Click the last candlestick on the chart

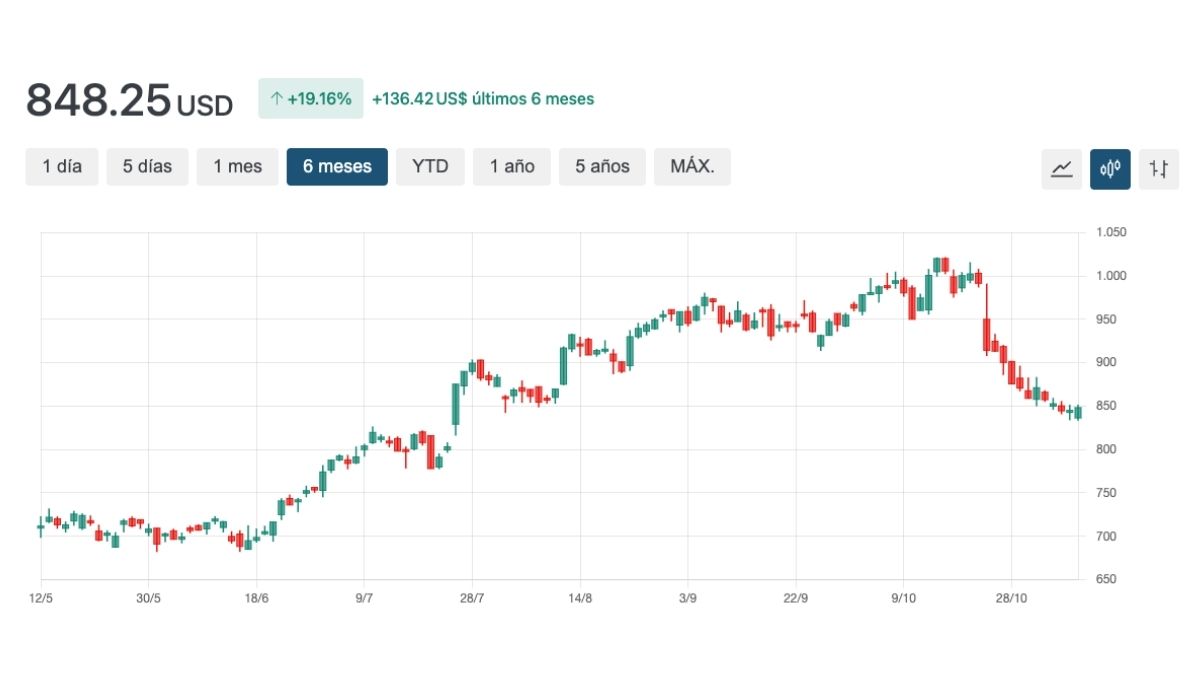click(1078, 412)
